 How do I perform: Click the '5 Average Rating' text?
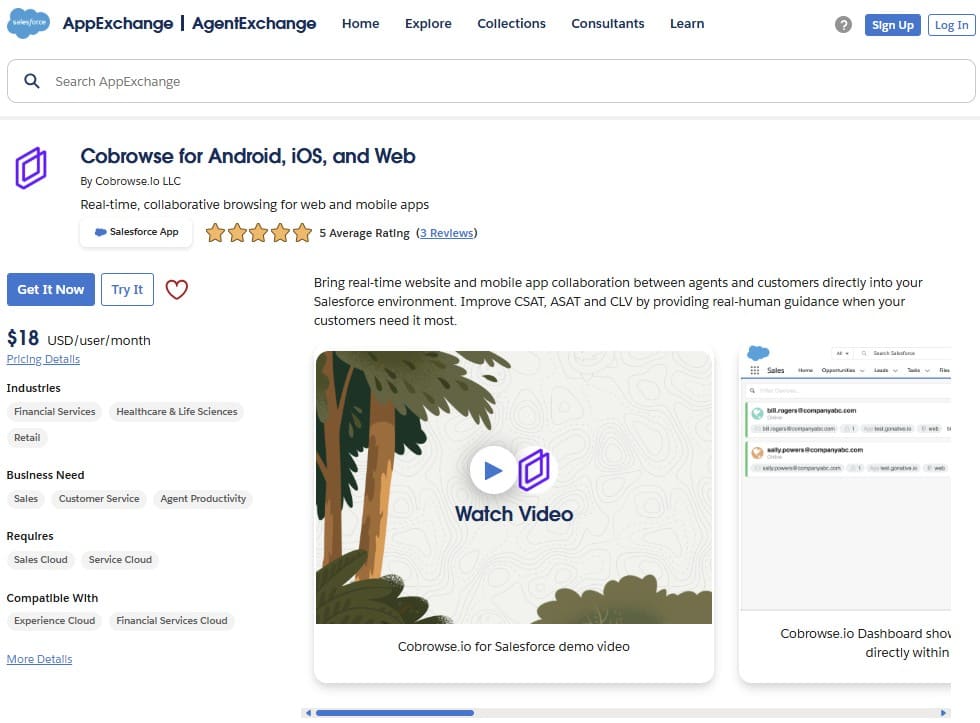(364, 233)
